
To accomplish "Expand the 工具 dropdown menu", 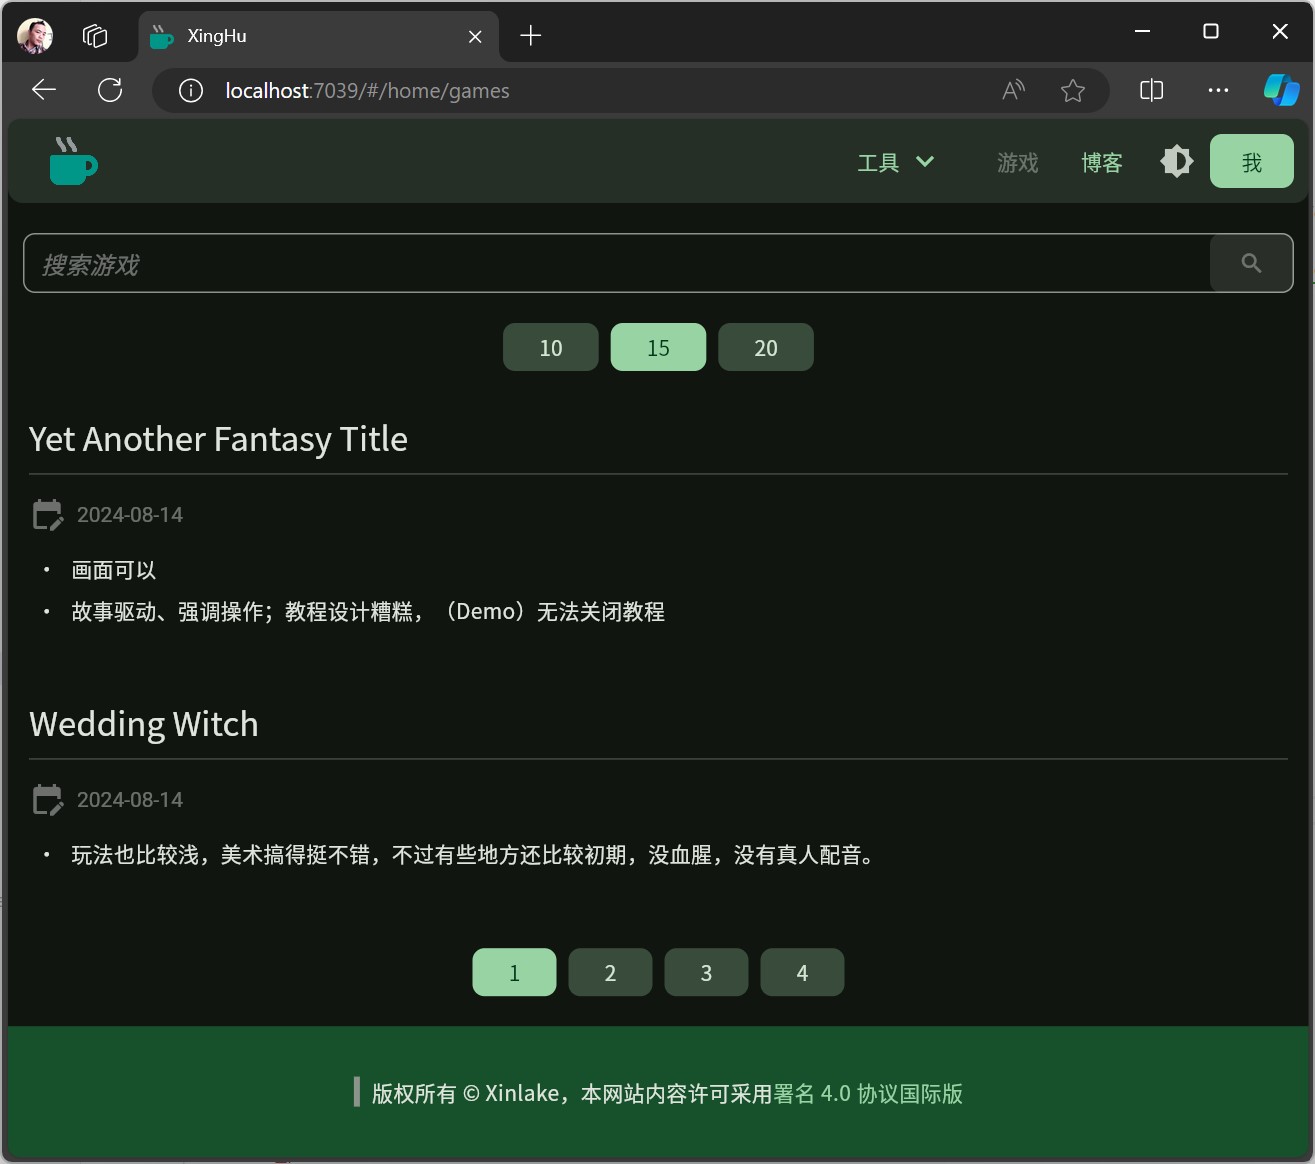I will point(896,162).
